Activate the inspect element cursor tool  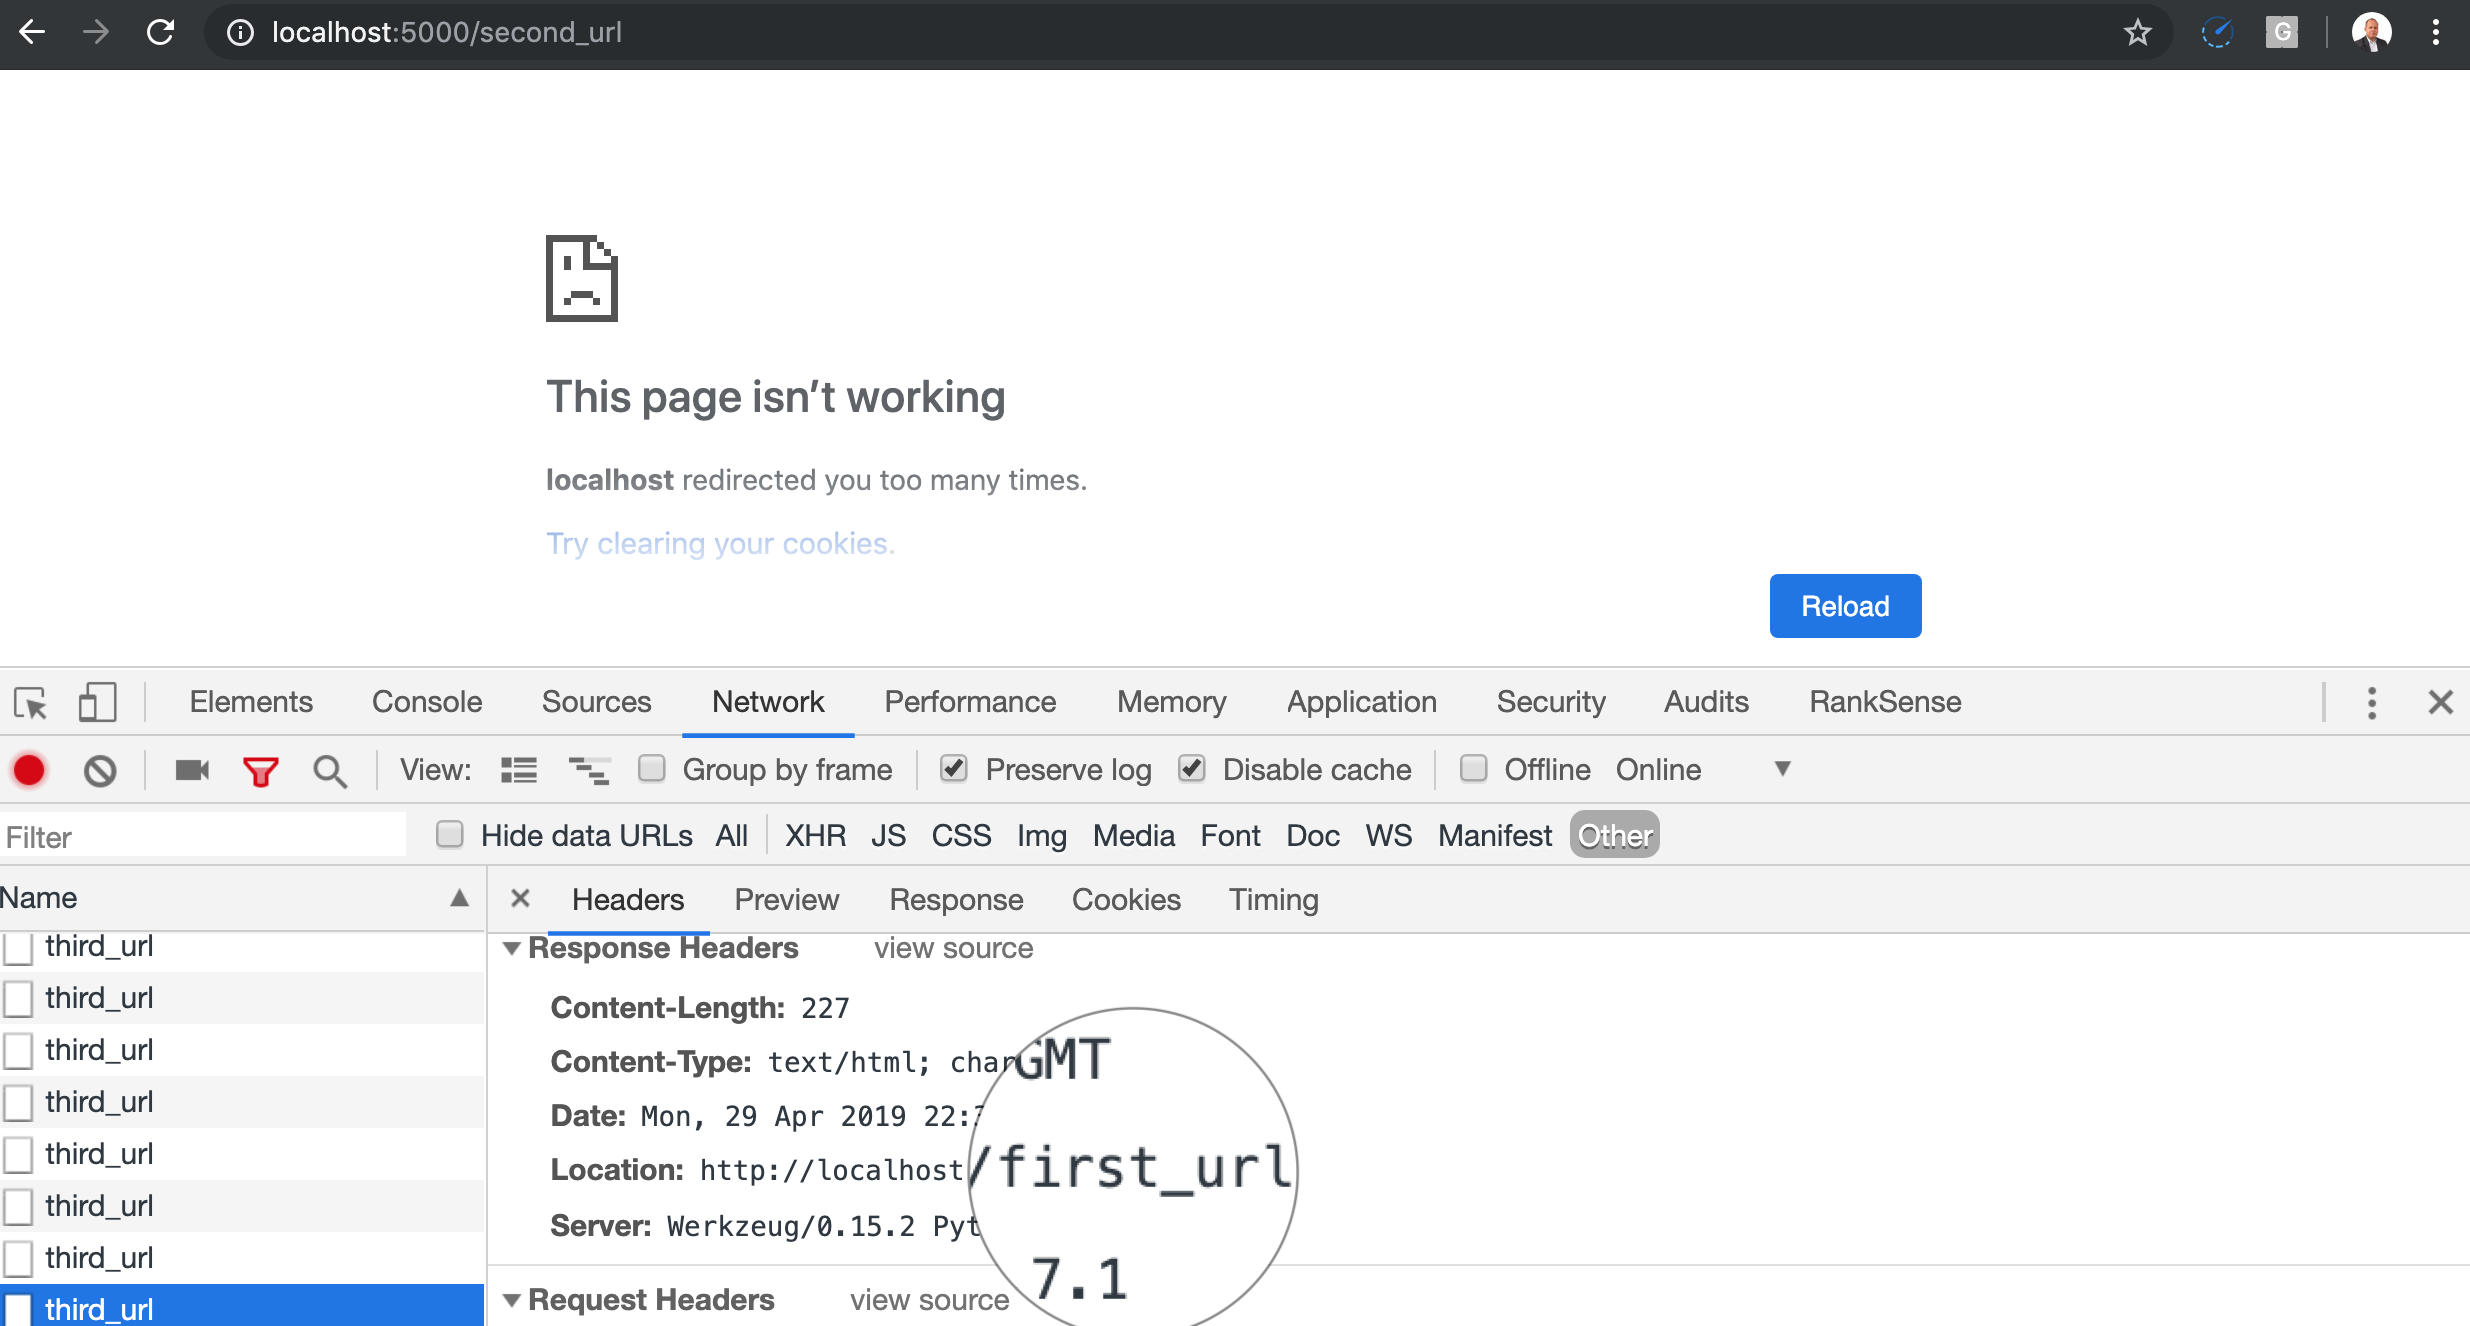[30, 703]
